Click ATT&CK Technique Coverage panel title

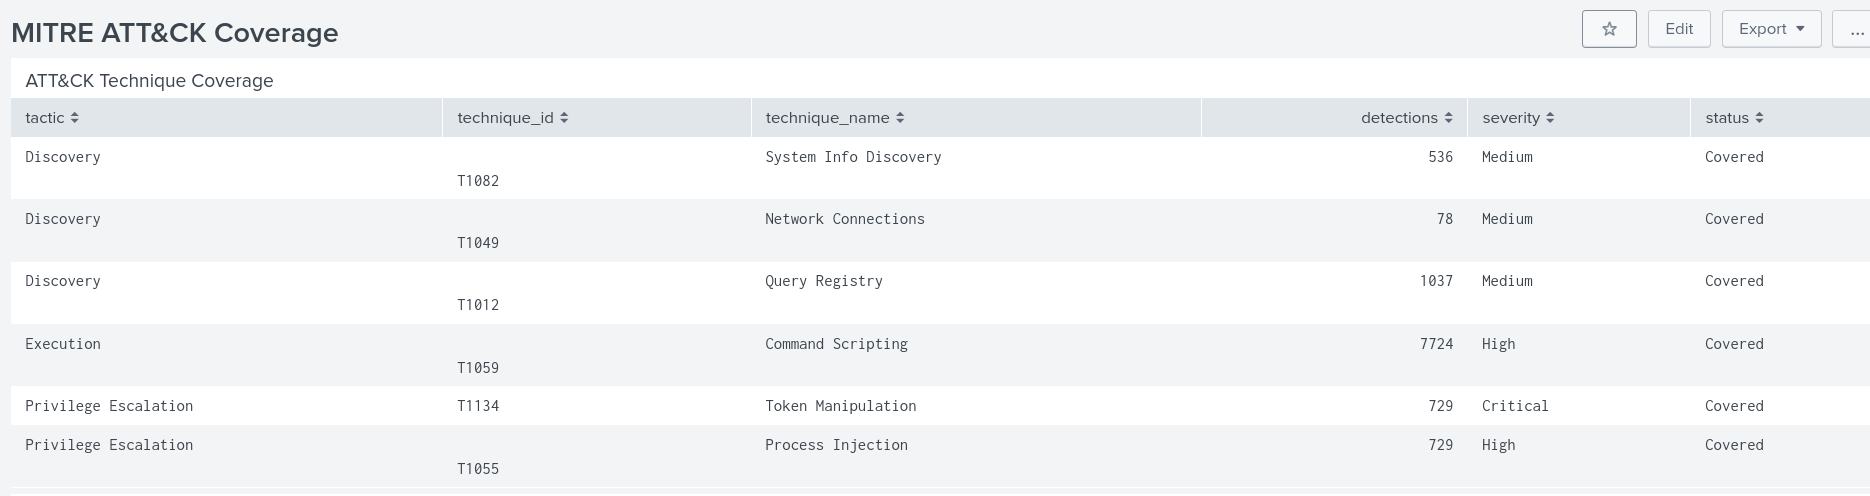pyautogui.click(x=149, y=81)
